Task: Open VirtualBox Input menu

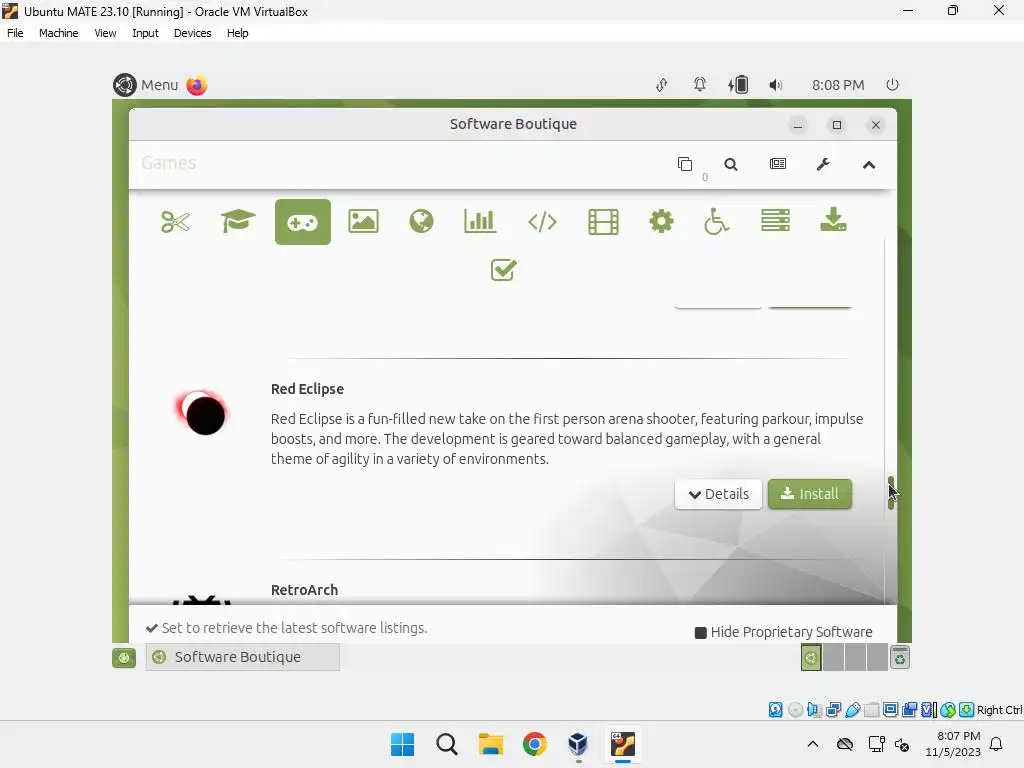Action: pyautogui.click(x=145, y=33)
